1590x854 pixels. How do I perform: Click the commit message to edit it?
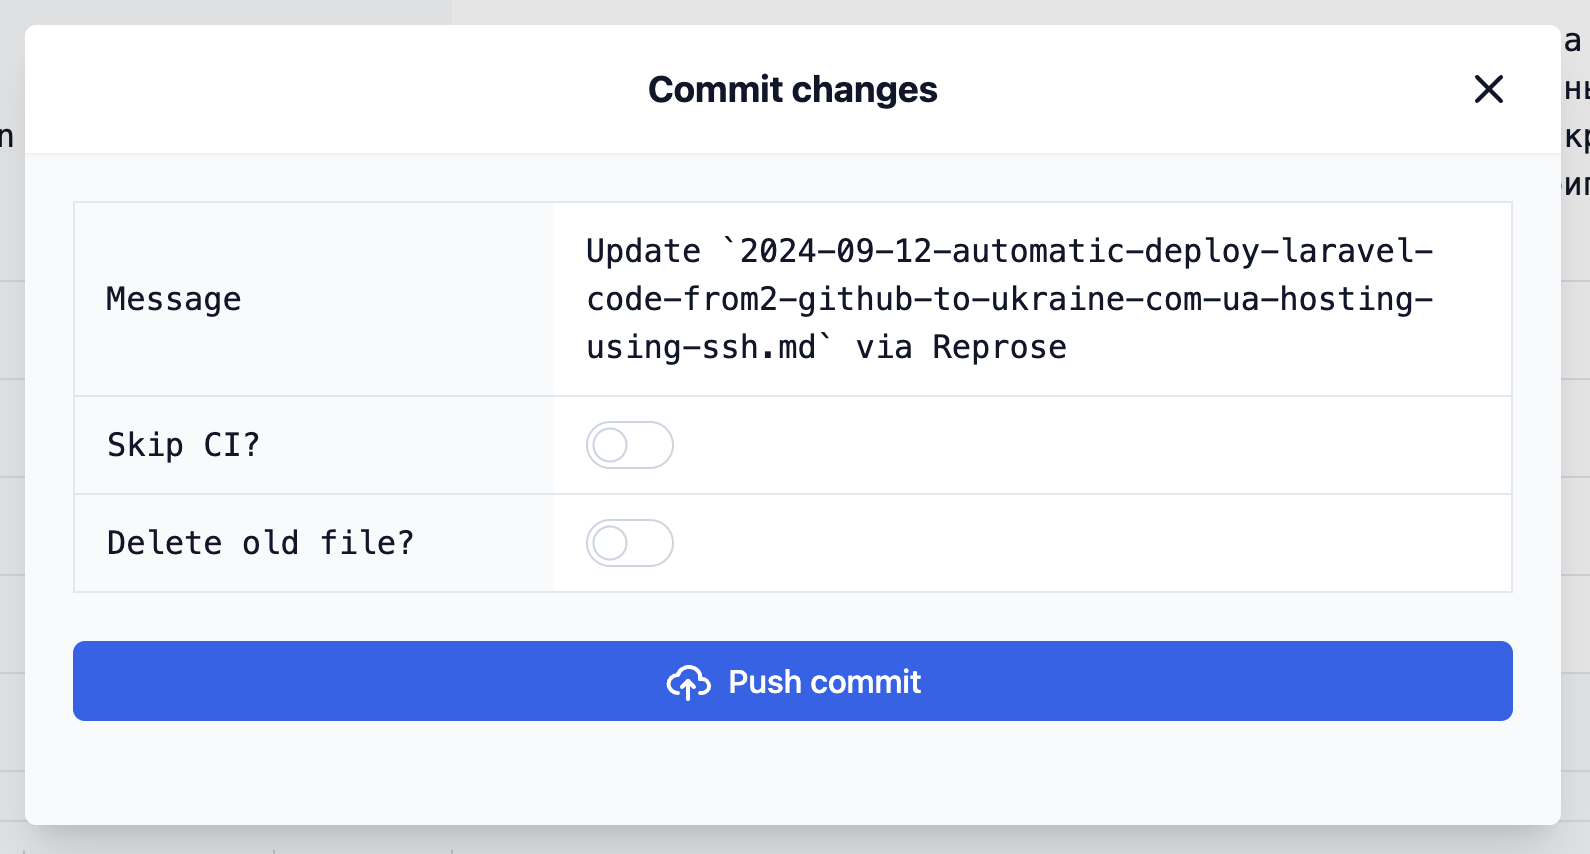click(1009, 298)
